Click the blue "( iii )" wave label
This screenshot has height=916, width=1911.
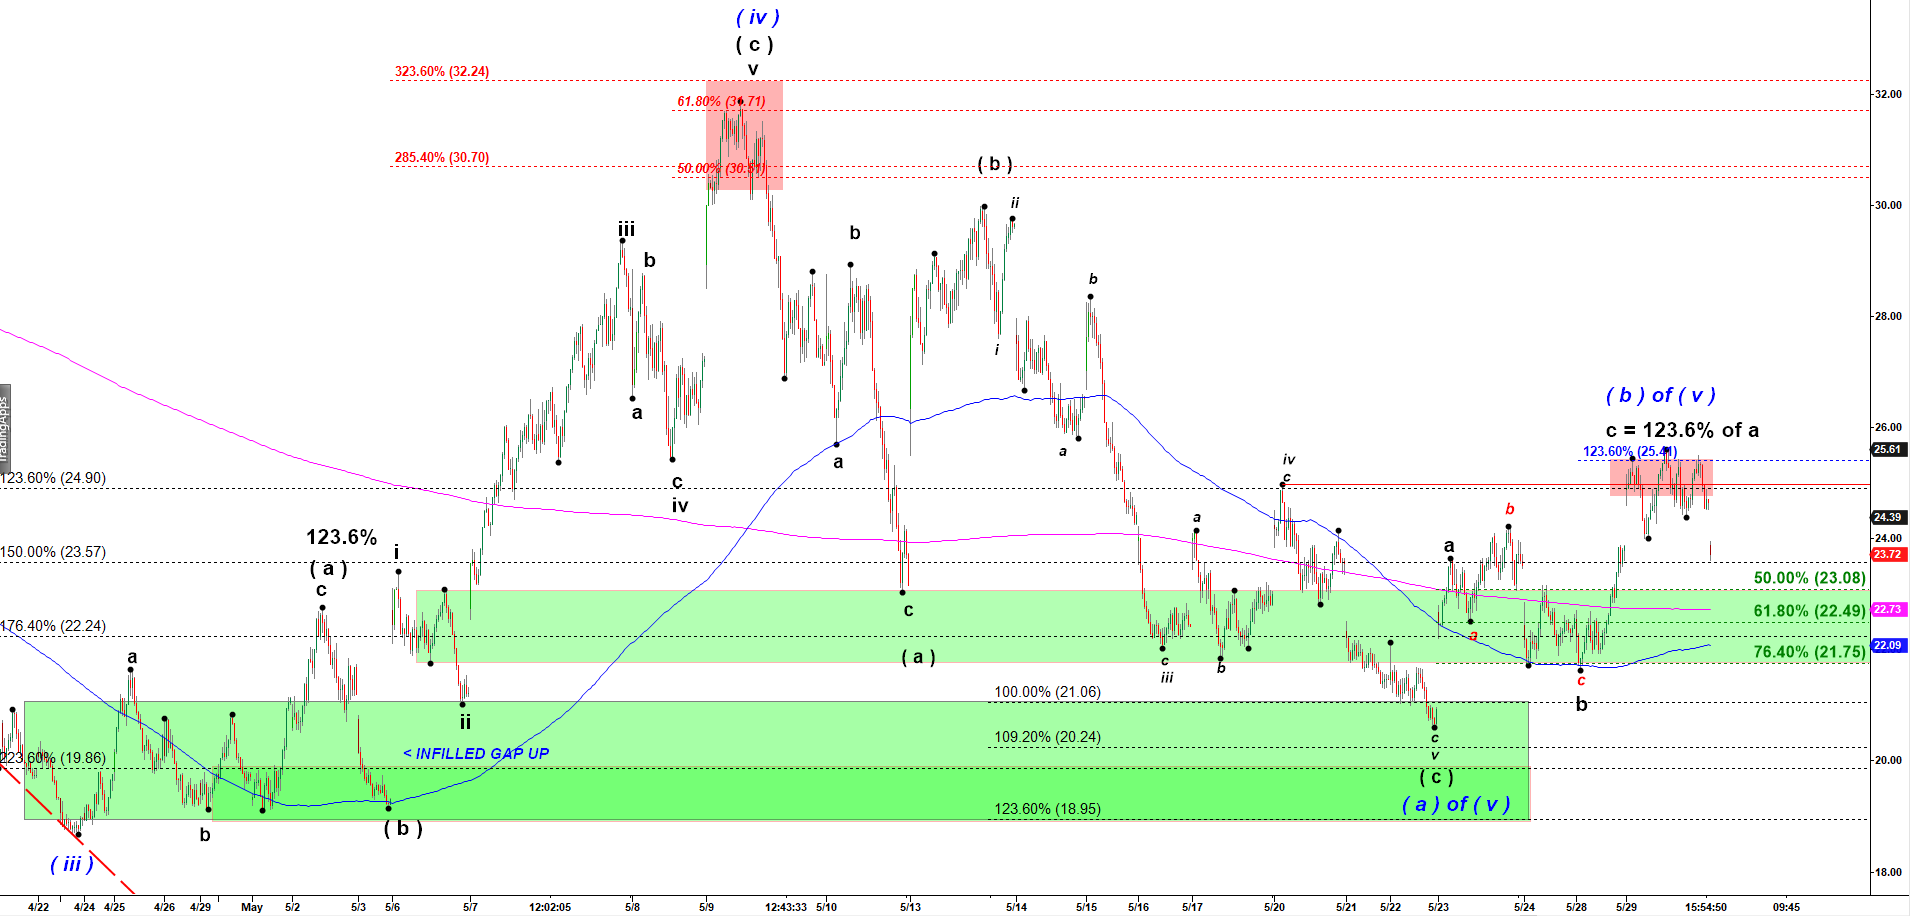(72, 864)
